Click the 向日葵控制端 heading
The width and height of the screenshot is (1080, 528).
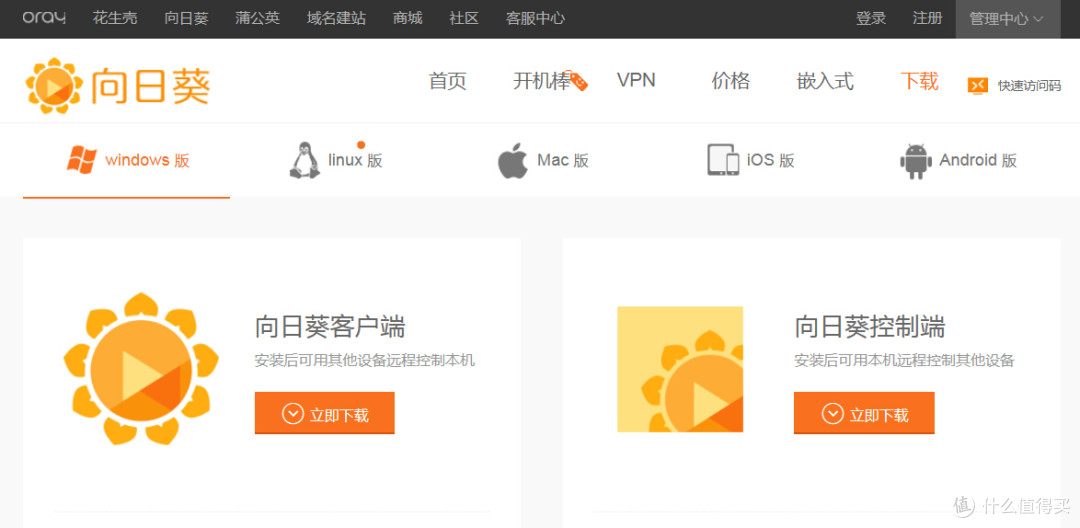[x=869, y=327]
